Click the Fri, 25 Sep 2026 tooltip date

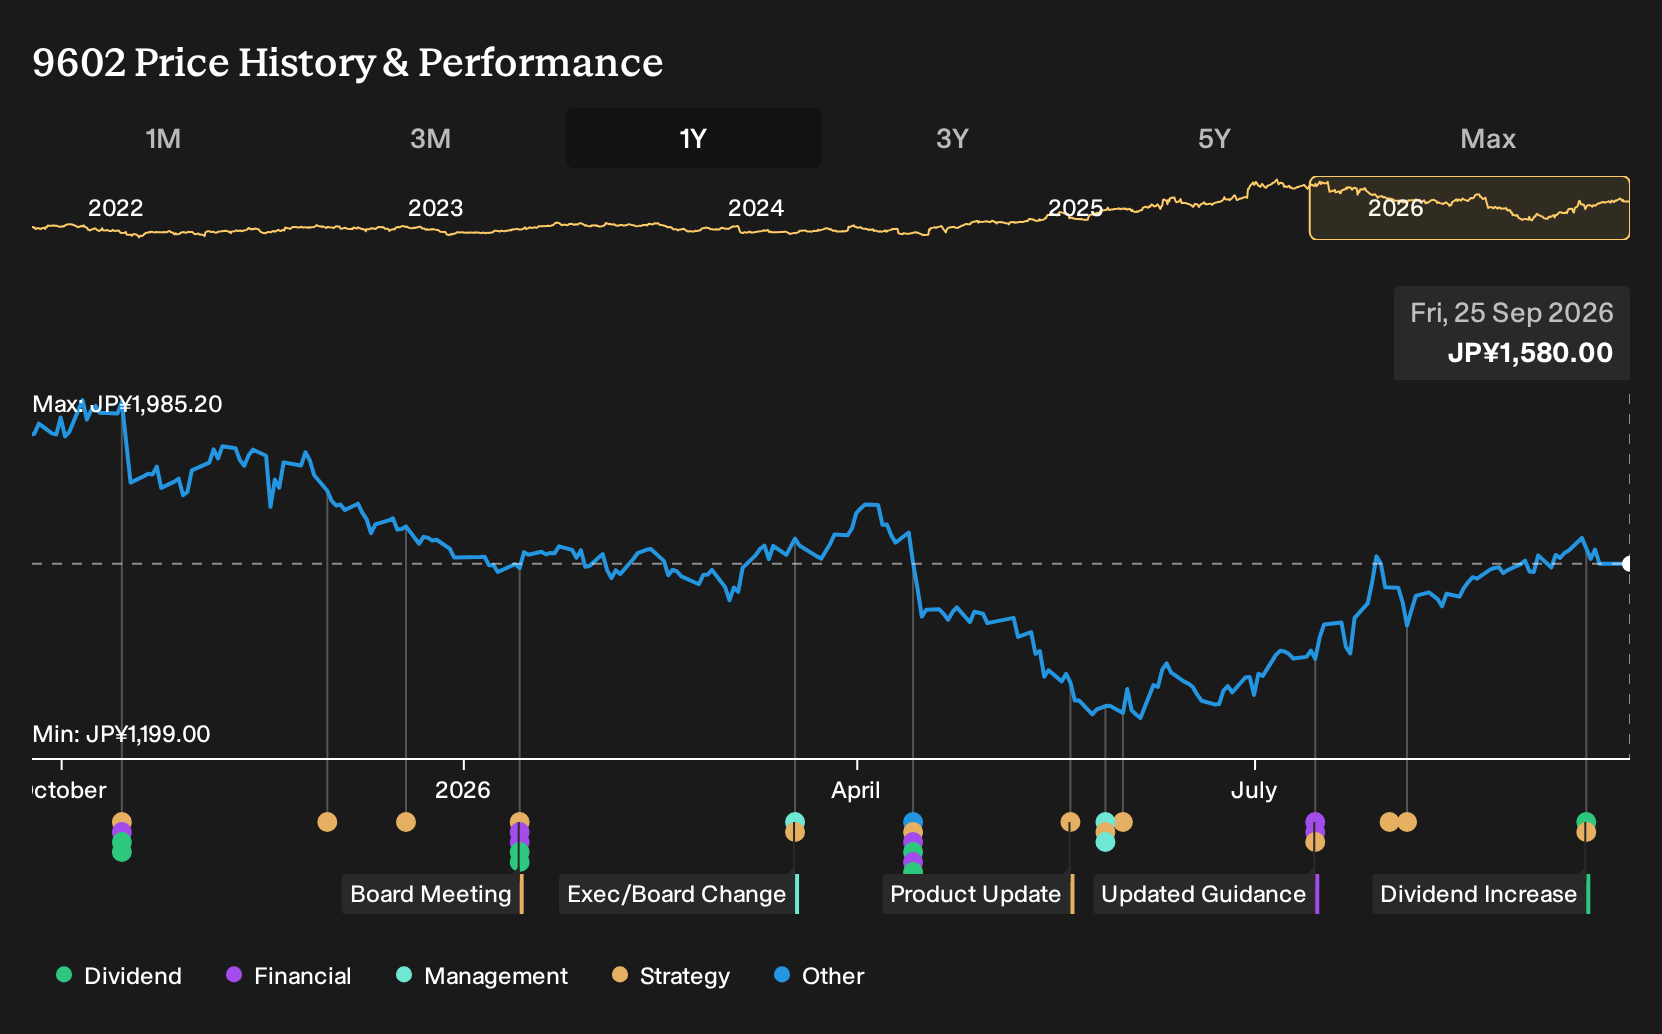click(x=1512, y=313)
